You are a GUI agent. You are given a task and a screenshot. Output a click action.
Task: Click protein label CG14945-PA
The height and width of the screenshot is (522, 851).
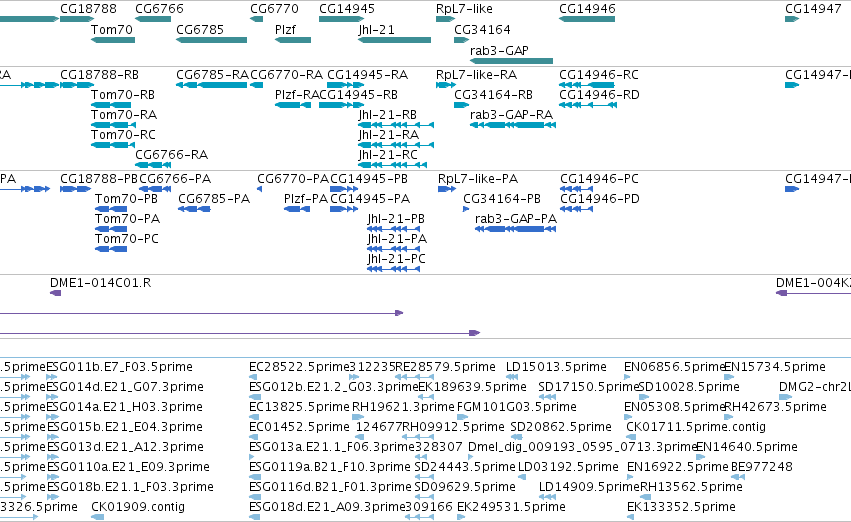(370, 199)
